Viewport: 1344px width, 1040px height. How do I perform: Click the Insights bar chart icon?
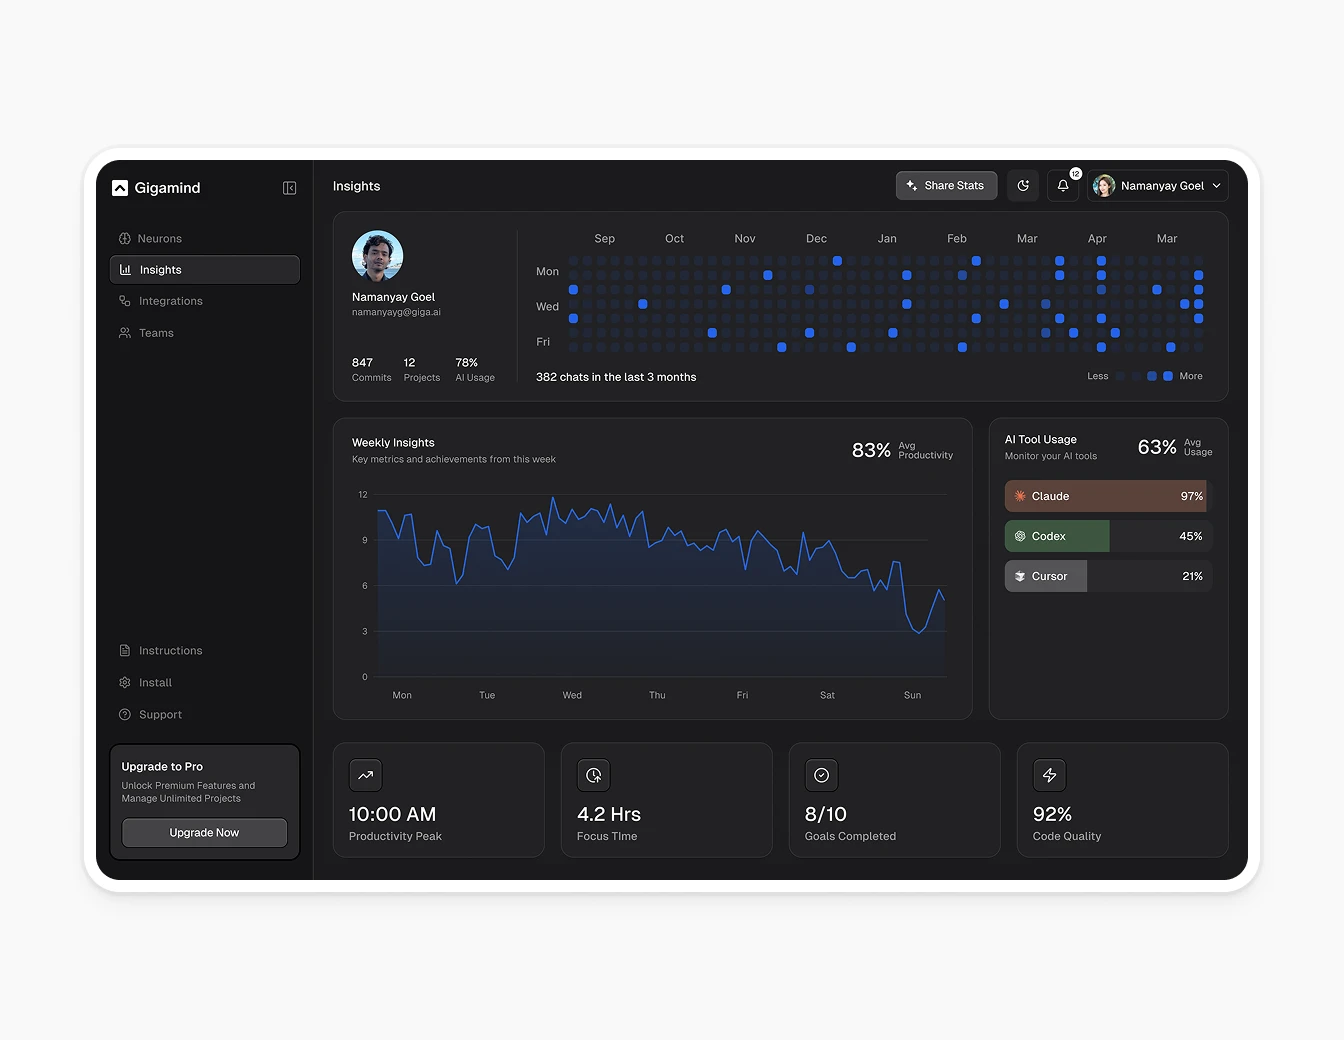(x=125, y=269)
